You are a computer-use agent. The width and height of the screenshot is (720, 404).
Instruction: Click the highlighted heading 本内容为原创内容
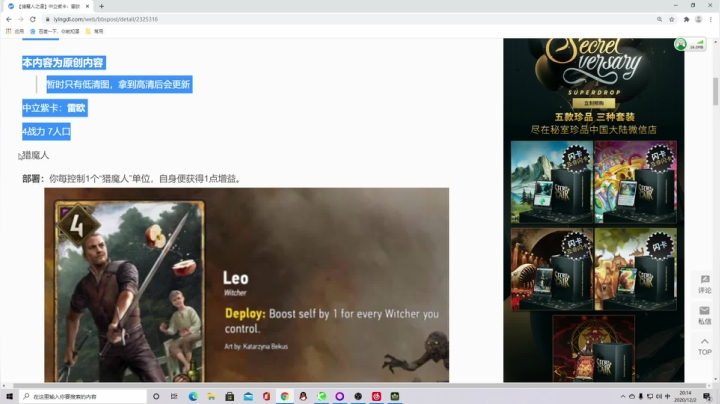click(63, 62)
